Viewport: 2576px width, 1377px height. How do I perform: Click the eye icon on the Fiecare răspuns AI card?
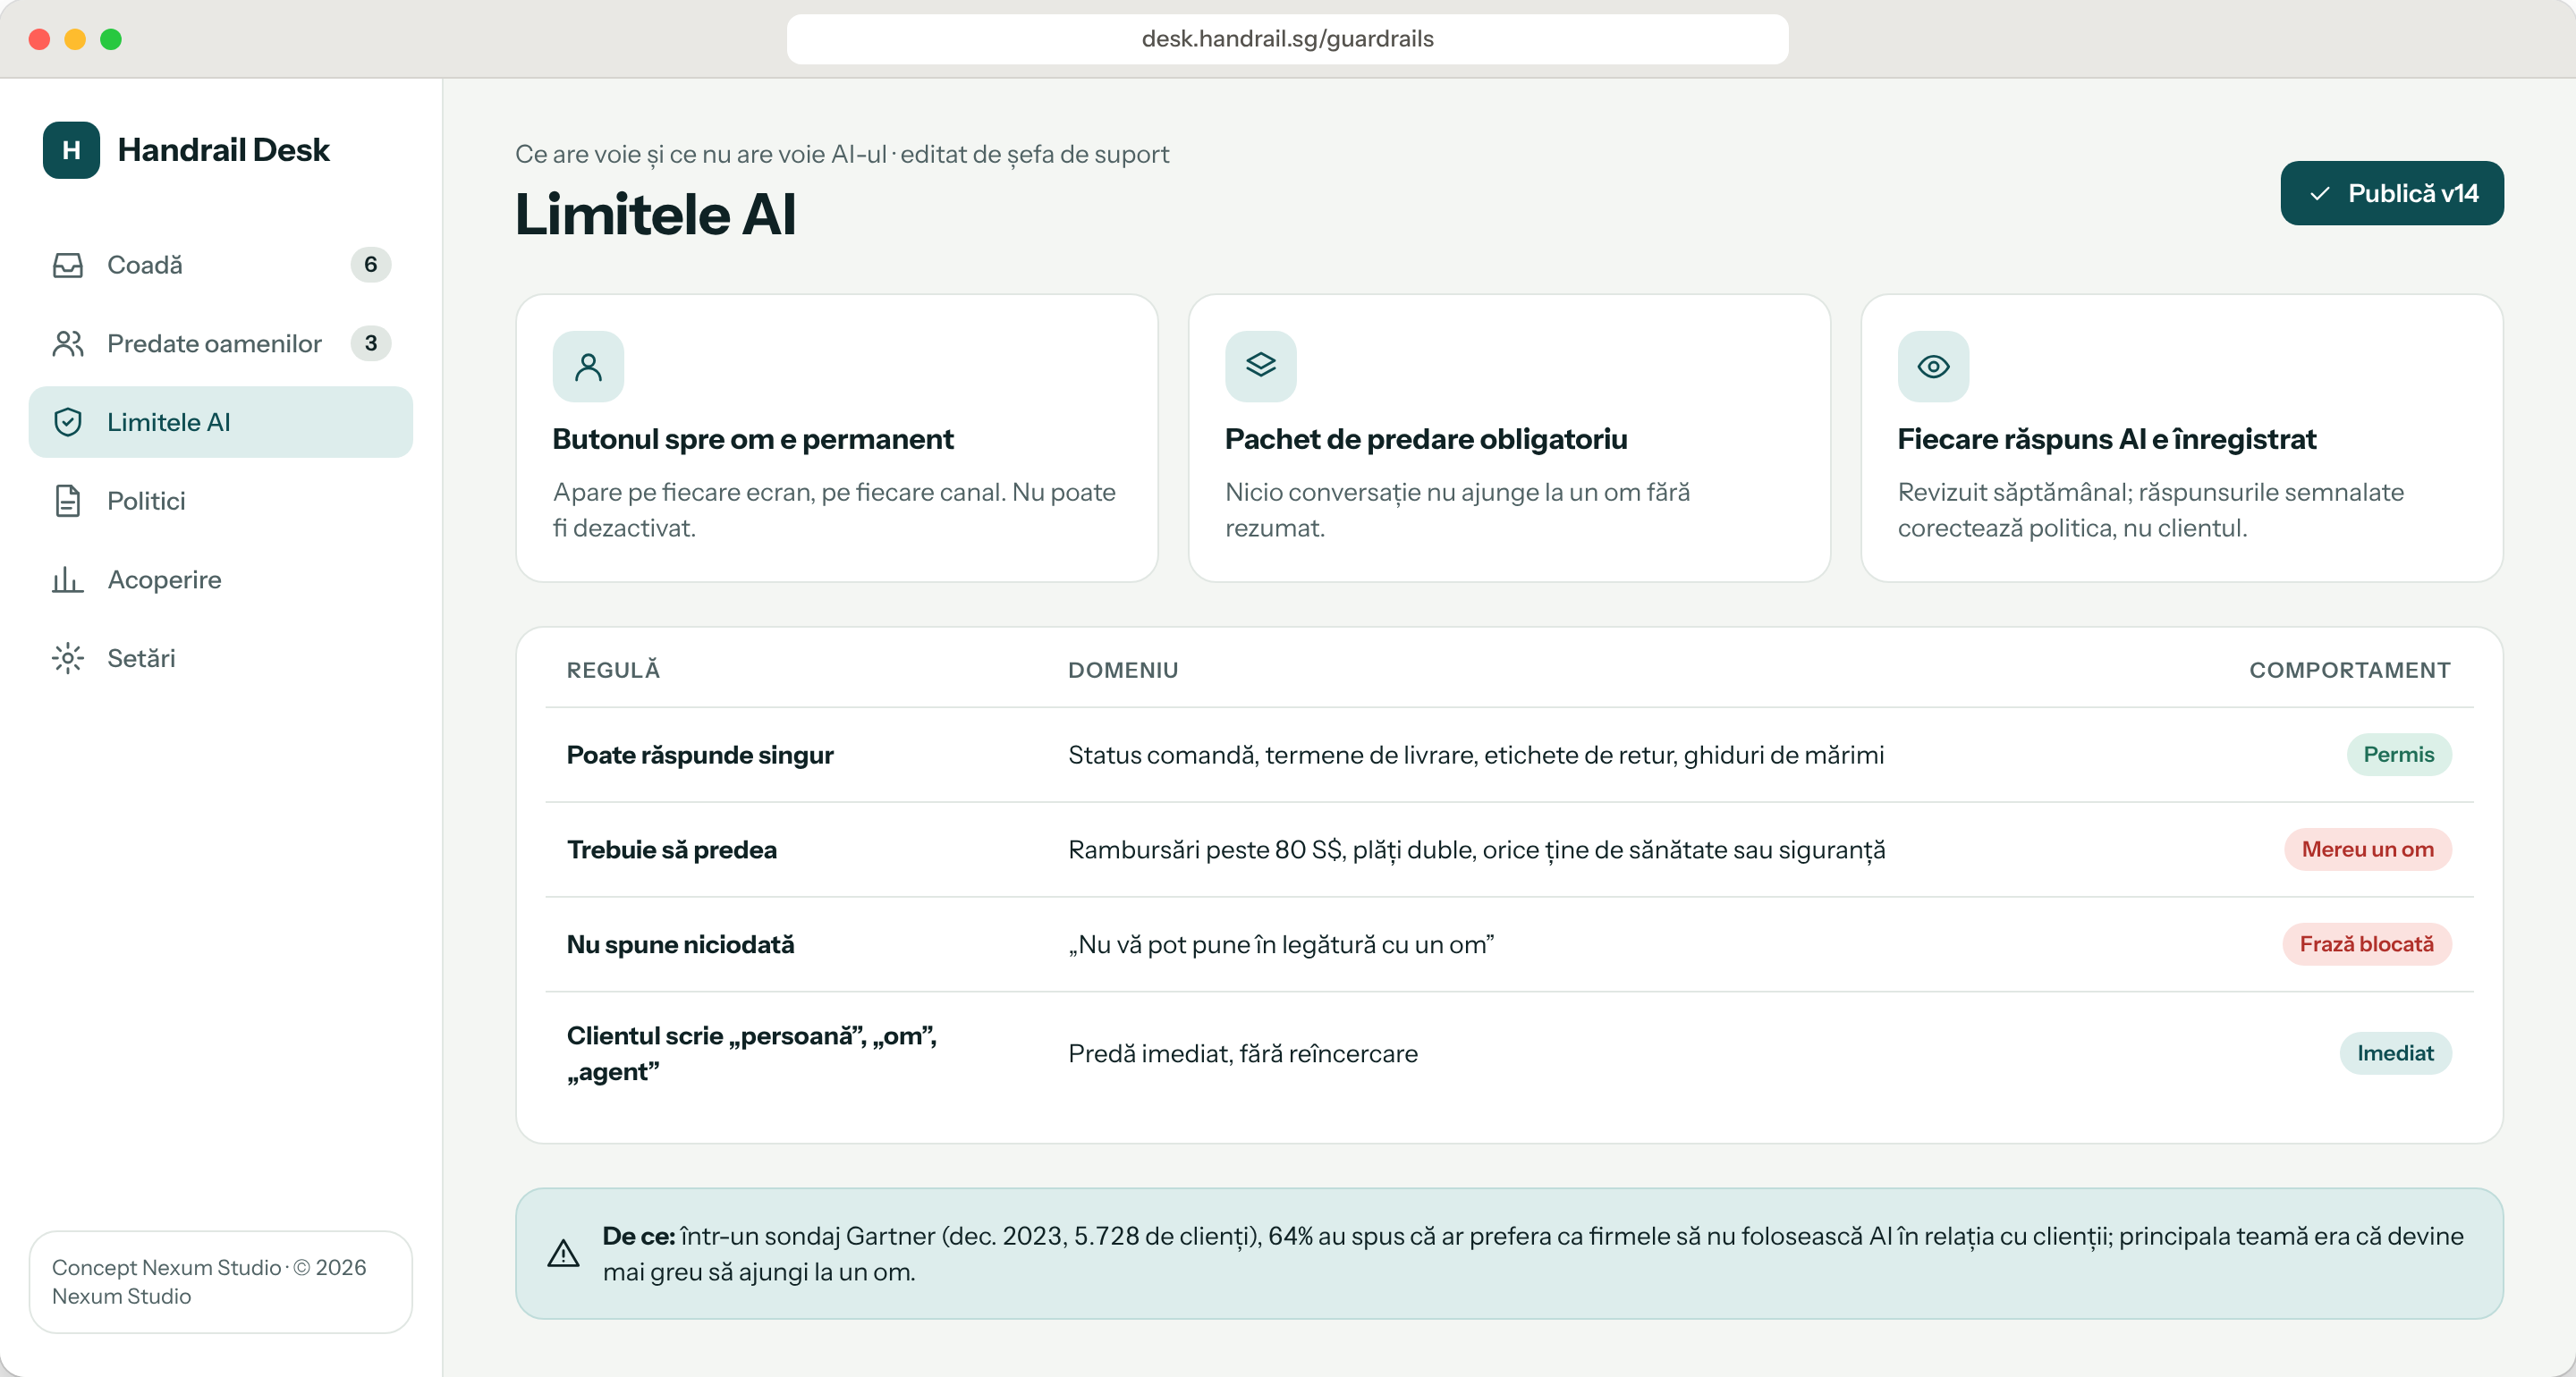(x=1934, y=367)
